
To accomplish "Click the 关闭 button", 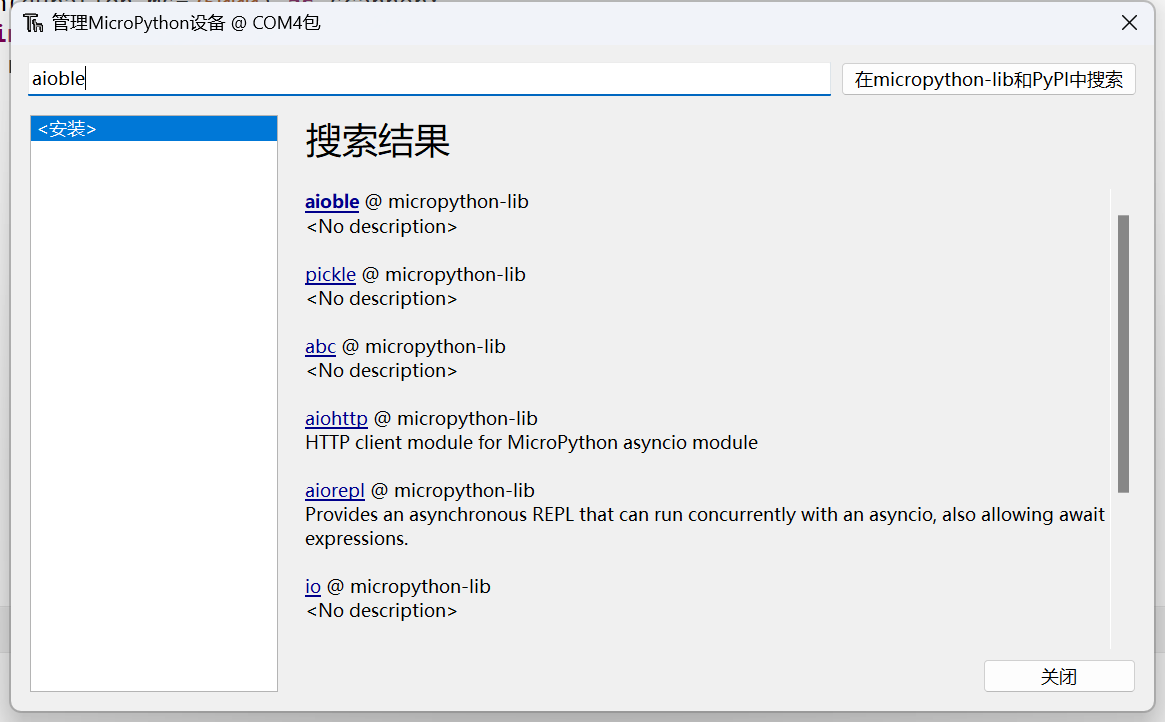I will [1059, 676].
